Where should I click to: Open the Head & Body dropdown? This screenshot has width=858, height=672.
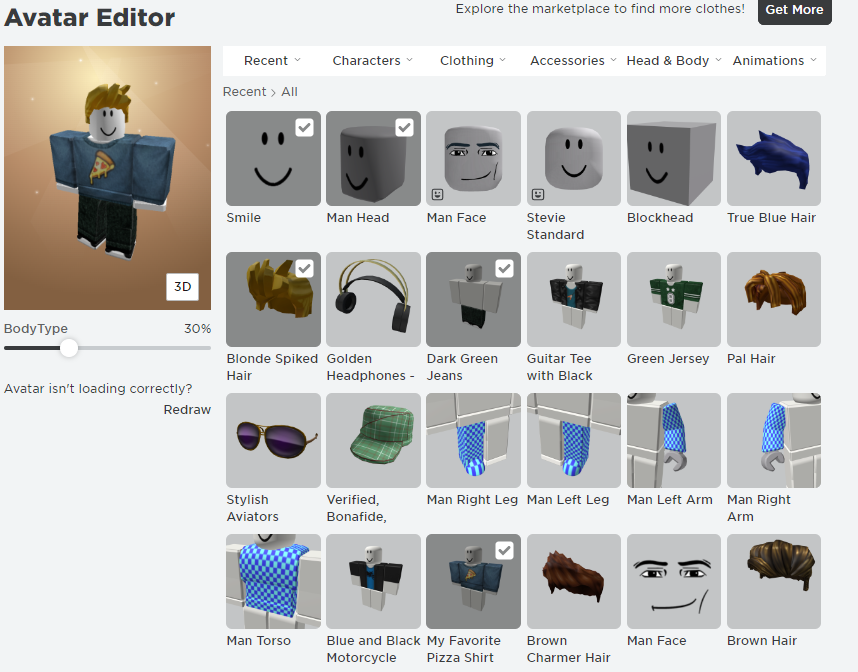[x=674, y=61]
